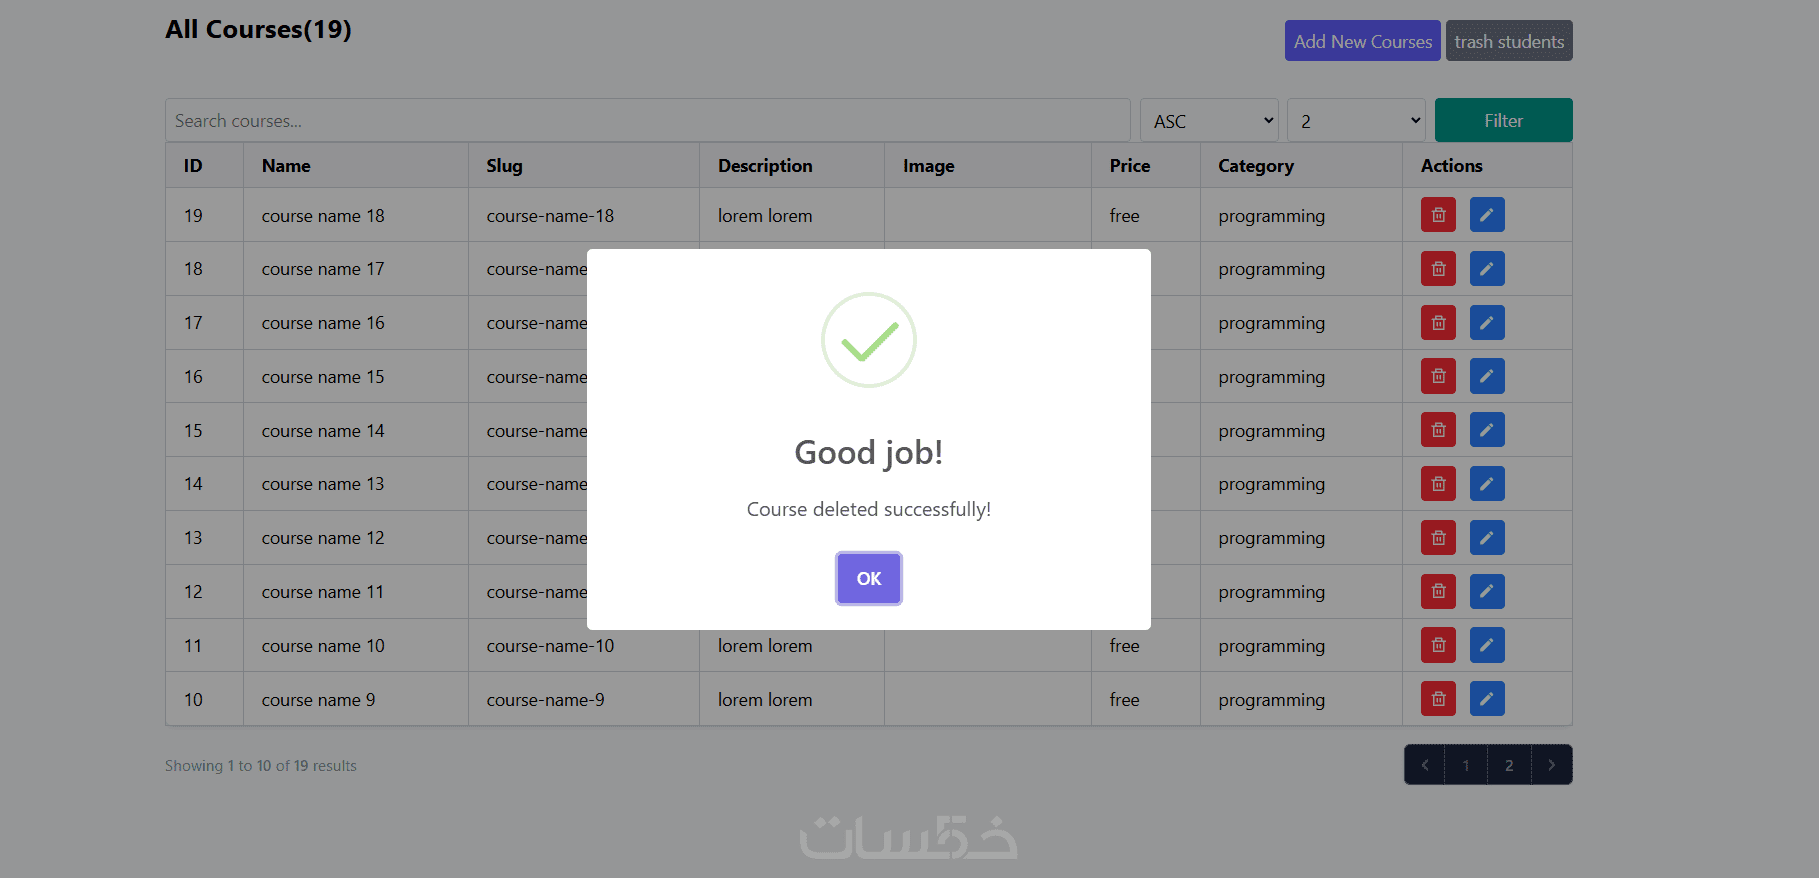Click the trash students button
This screenshot has width=1819, height=878.
point(1509,41)
